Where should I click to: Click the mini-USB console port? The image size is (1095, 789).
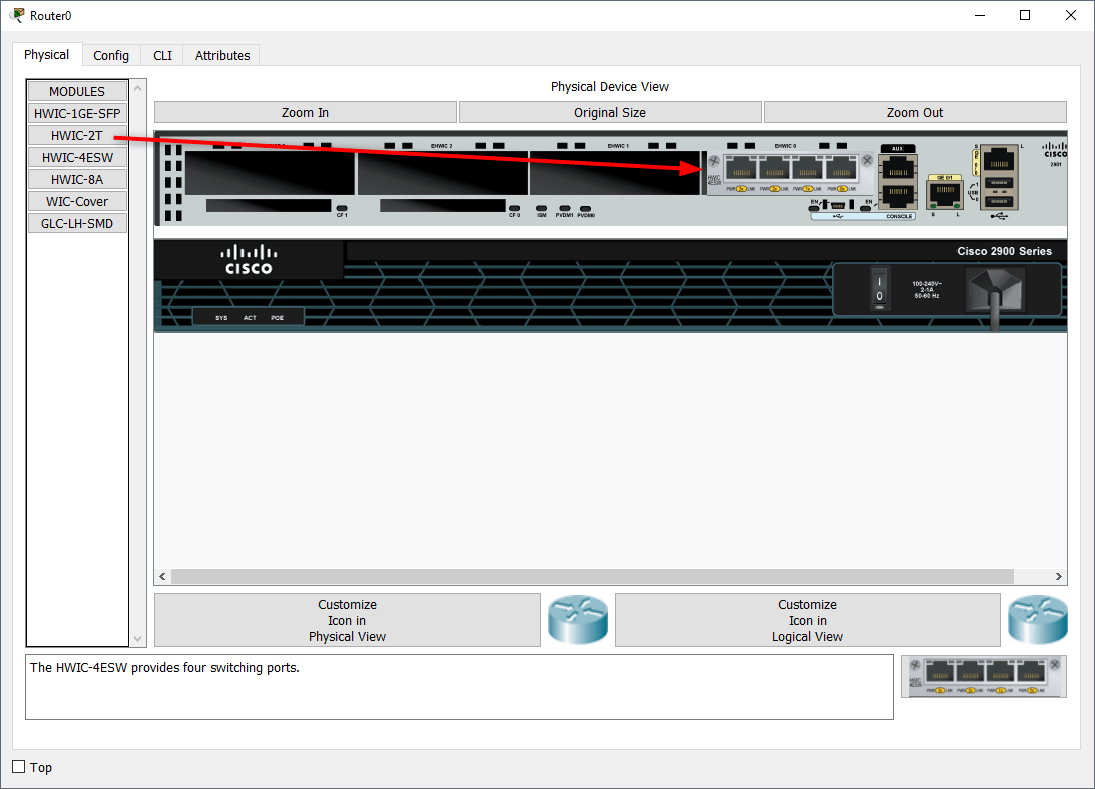pos(837,205)
